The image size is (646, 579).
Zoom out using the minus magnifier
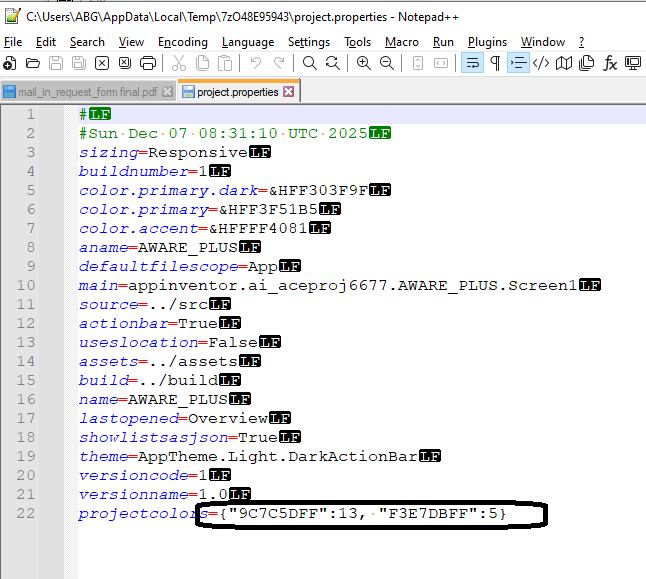(x=386, y=63)
